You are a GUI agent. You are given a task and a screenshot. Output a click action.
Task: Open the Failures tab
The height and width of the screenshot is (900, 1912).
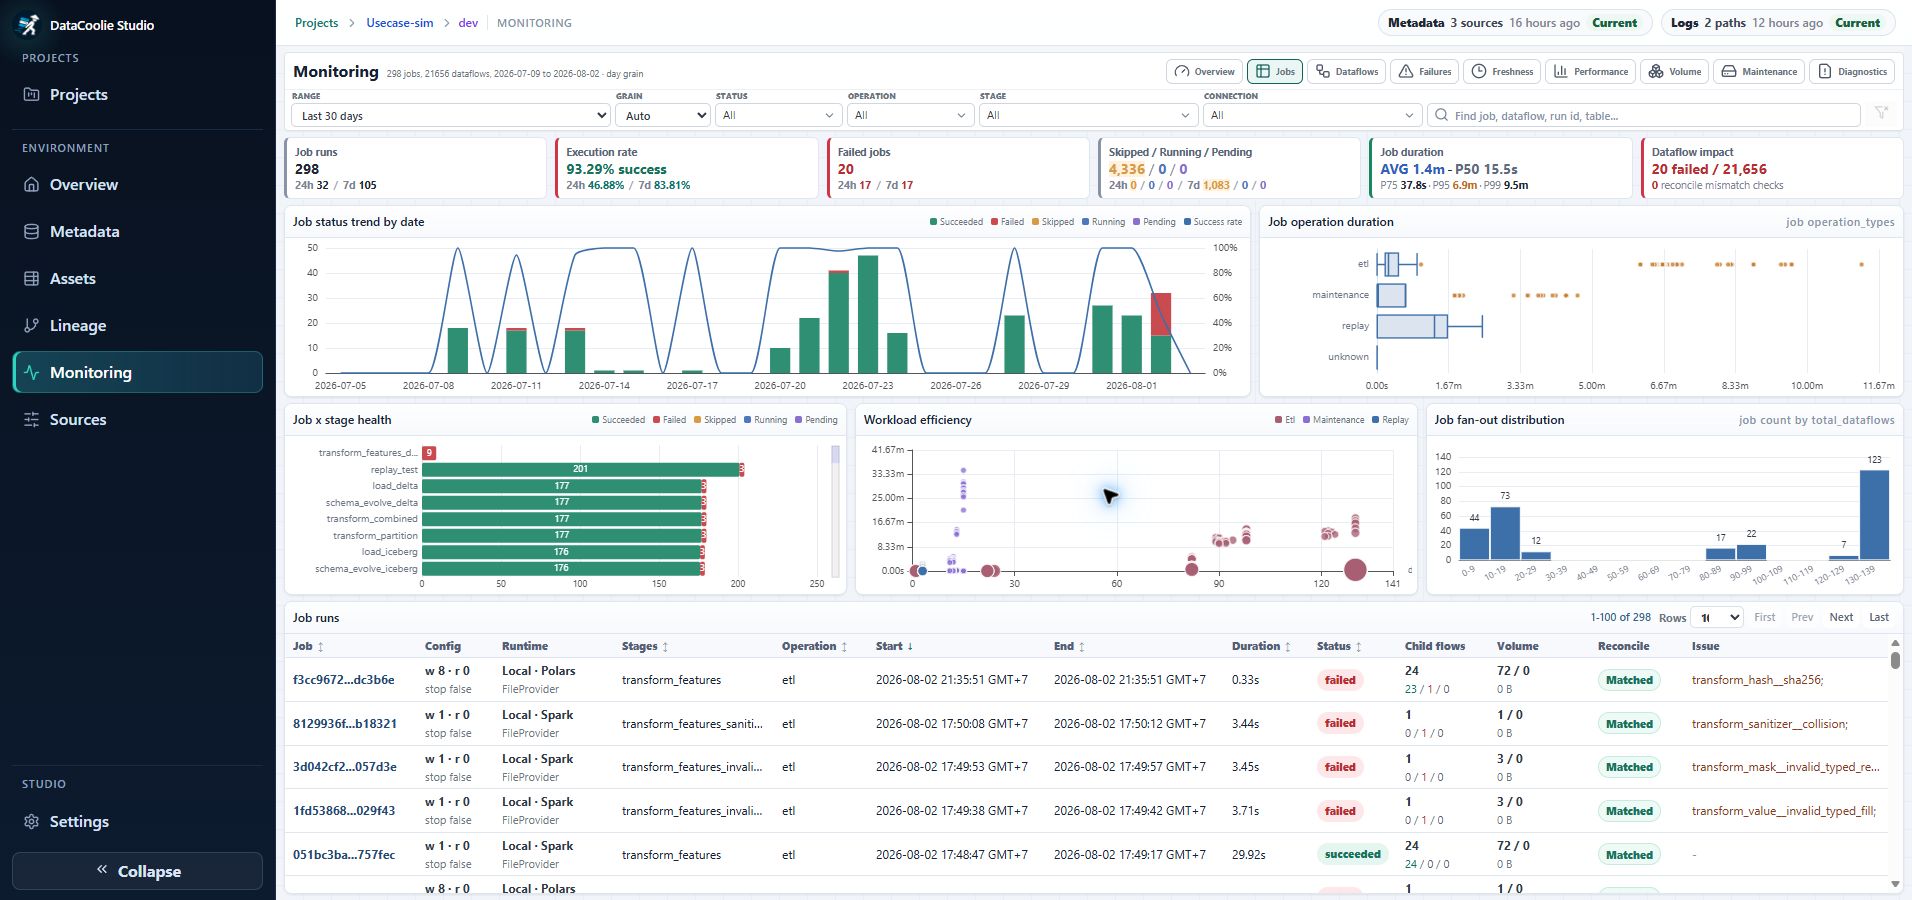click(1424, 72)
